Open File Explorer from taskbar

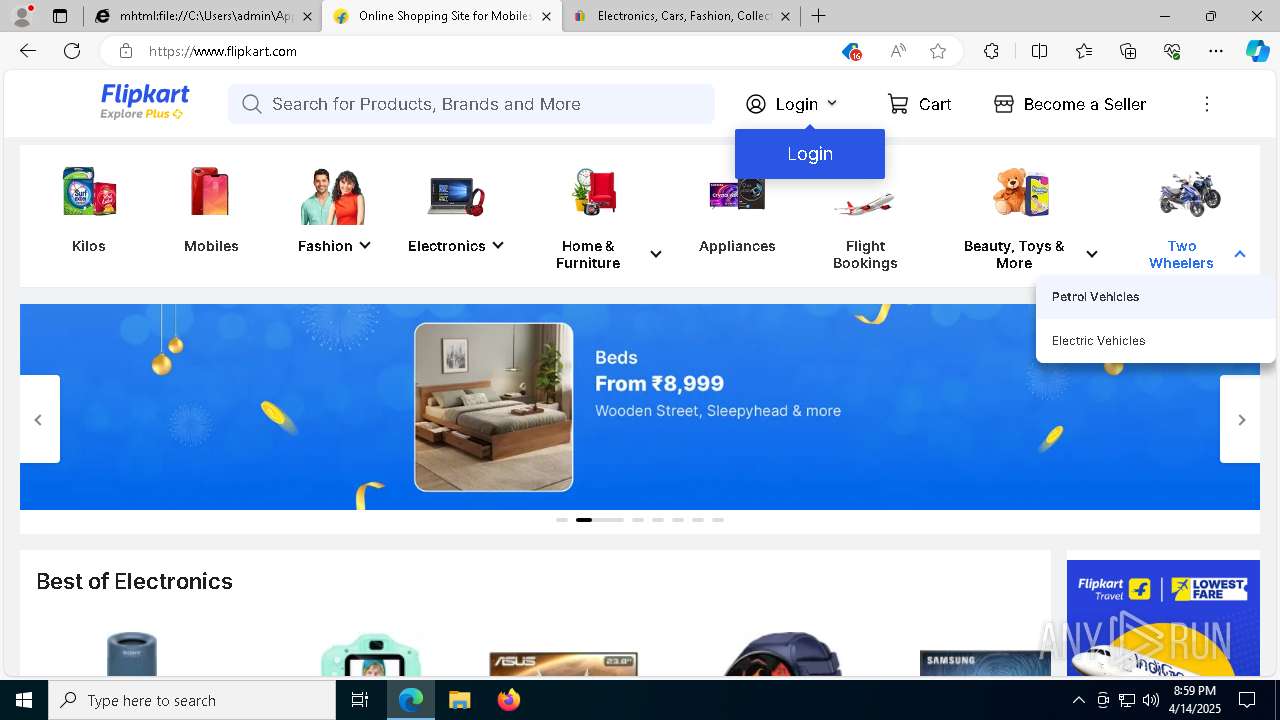pos(459,700)
